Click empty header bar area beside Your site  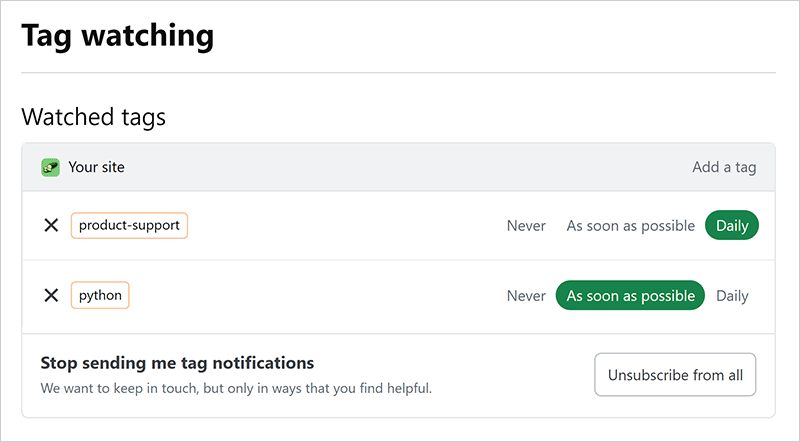(x=400, y=167)
